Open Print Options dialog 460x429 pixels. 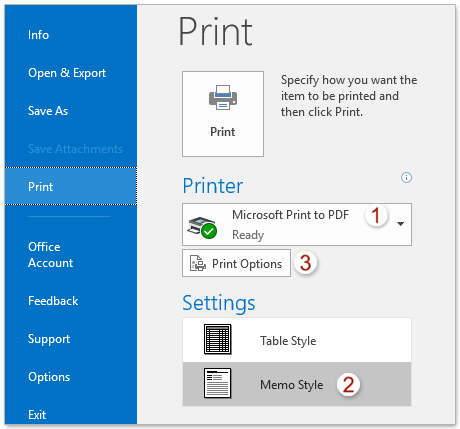click(236, 263)
